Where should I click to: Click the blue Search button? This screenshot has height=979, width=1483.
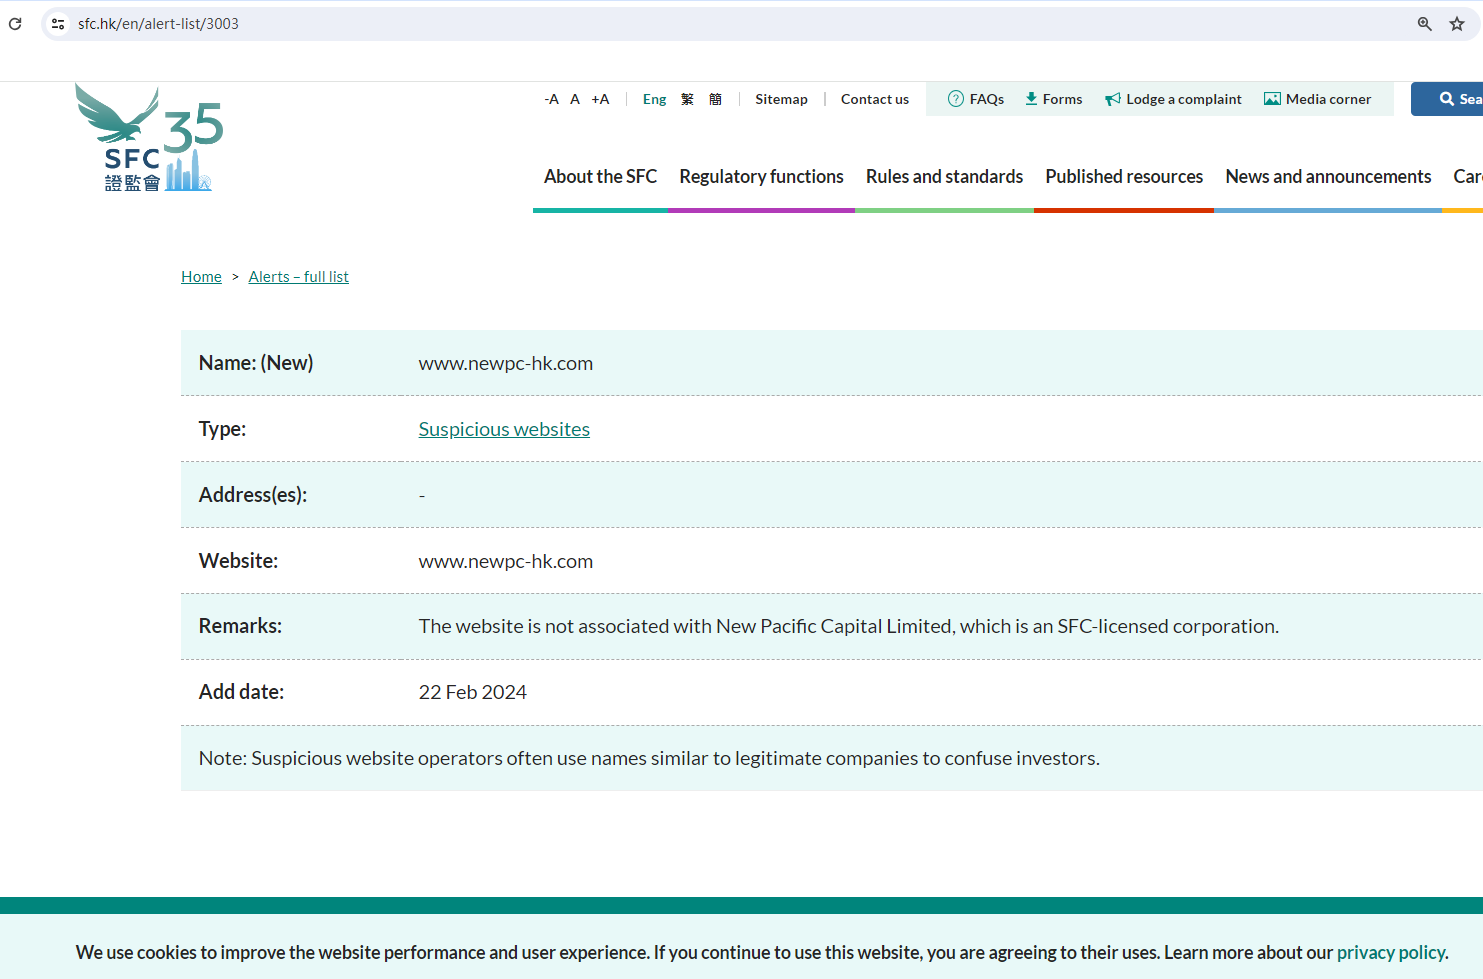(1456, 99)
